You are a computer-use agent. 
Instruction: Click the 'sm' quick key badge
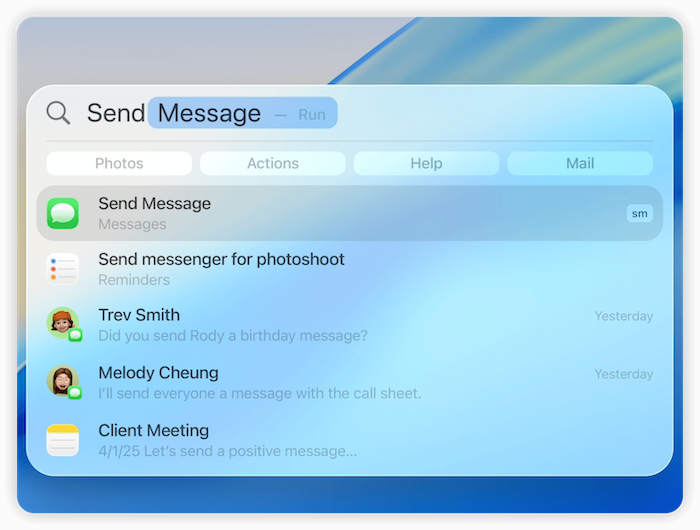click(x=638, y=213)
